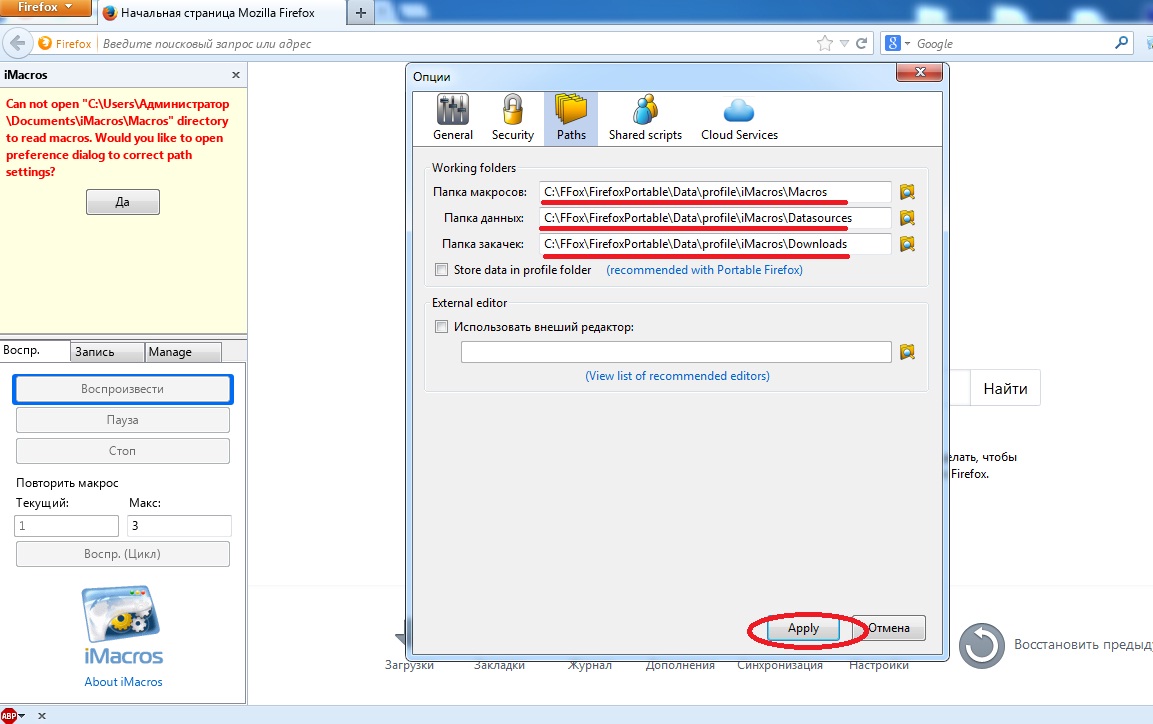
Task: Open recommended with Portable Firefox link
Action: [704, 270]
